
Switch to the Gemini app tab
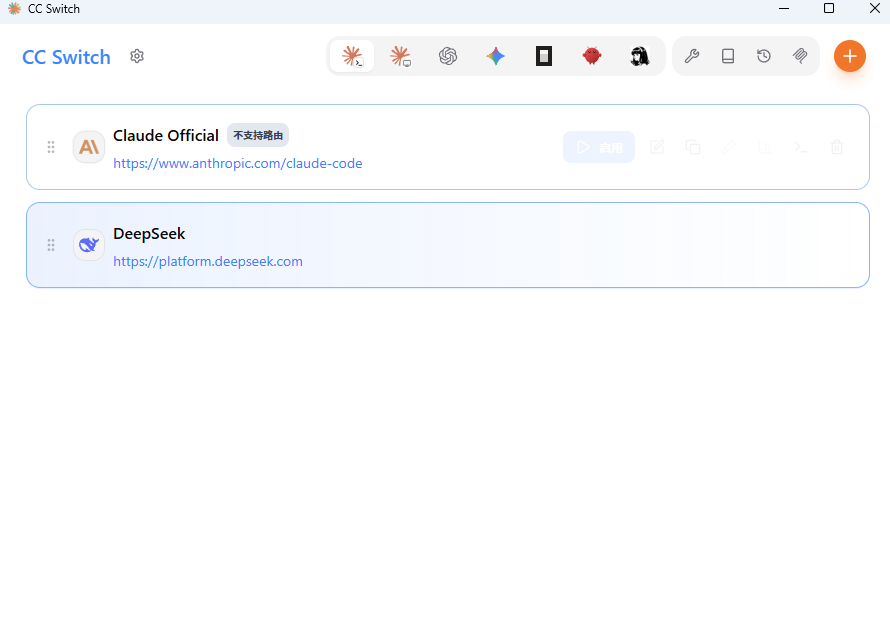pyautogui.click(x=496, y=56)
